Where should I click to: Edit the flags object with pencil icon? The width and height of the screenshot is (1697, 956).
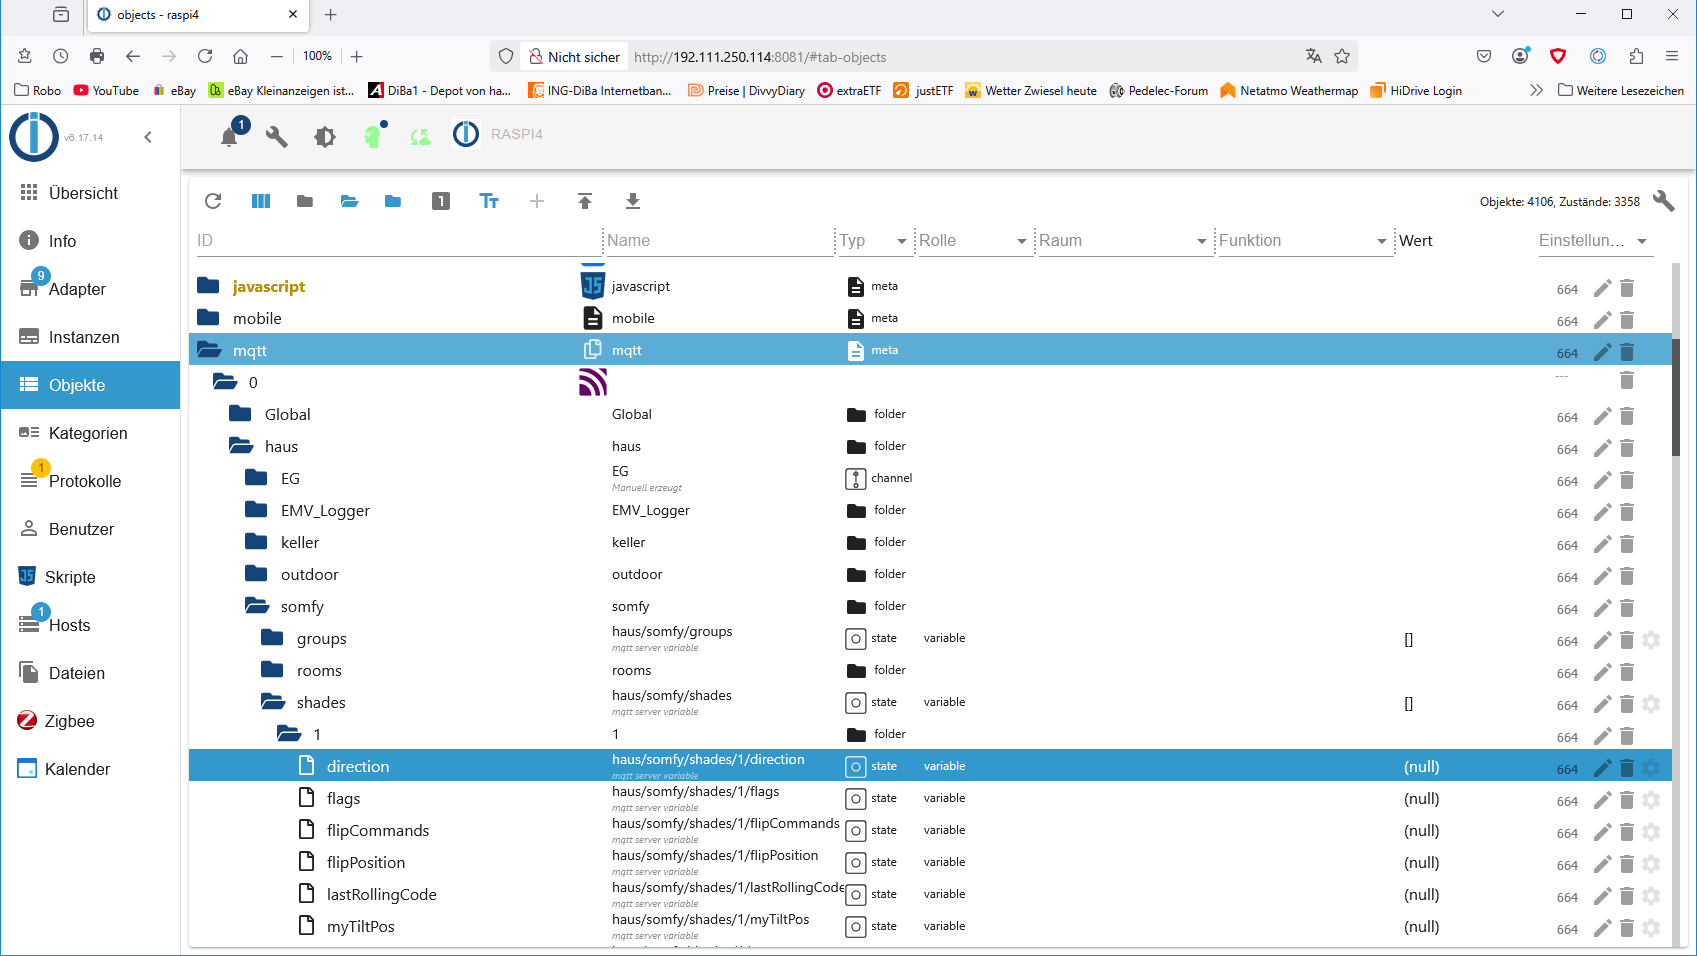pyautogui.click(x=1602, y=800)
